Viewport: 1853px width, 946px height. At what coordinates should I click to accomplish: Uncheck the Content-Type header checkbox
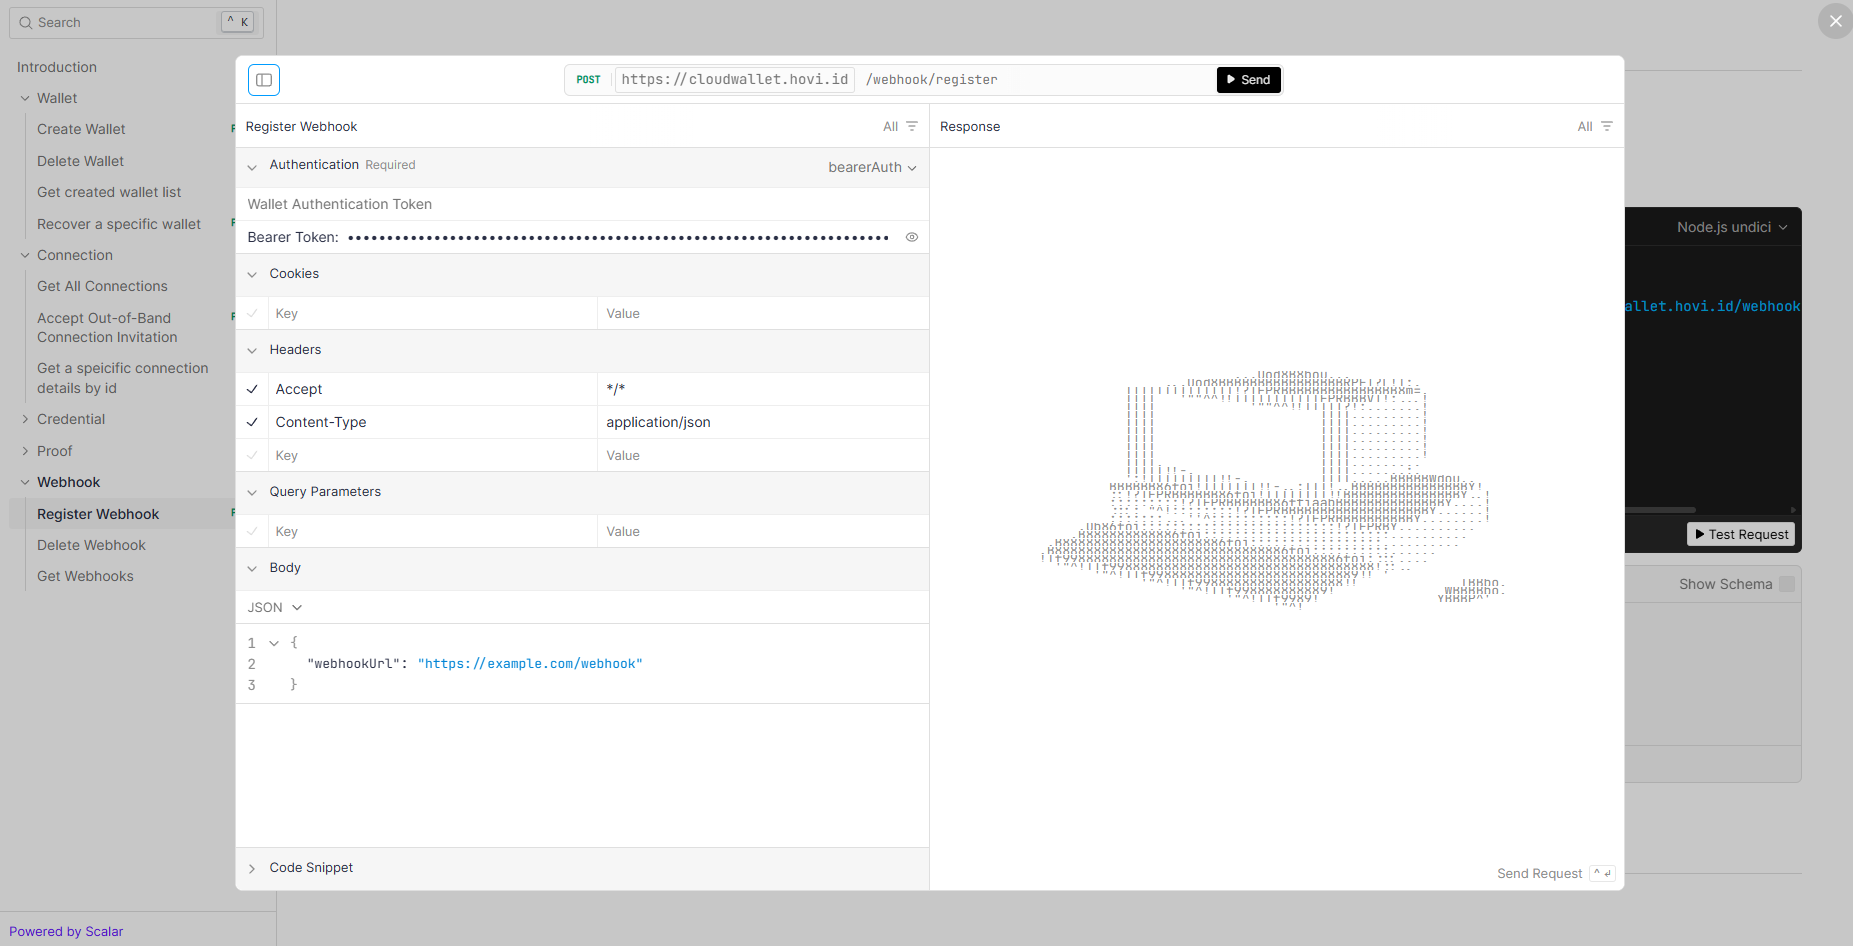(x=252, y=423)
